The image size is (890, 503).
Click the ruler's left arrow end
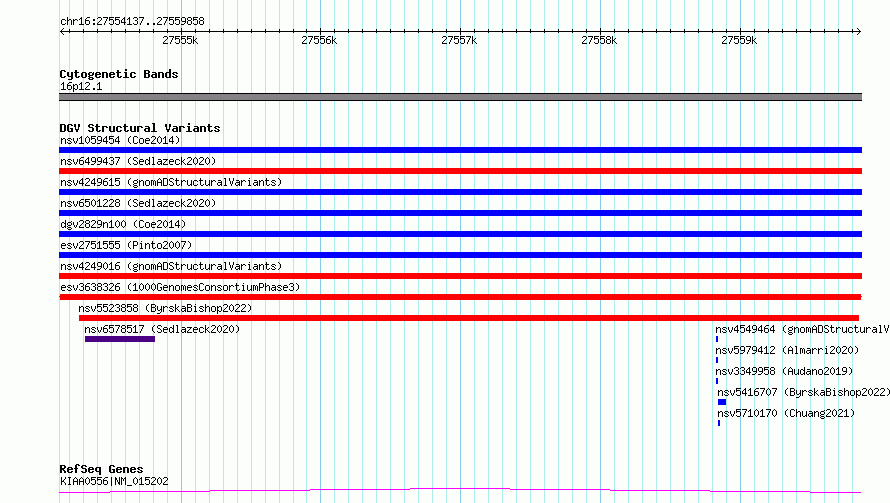tap(63, 31)
